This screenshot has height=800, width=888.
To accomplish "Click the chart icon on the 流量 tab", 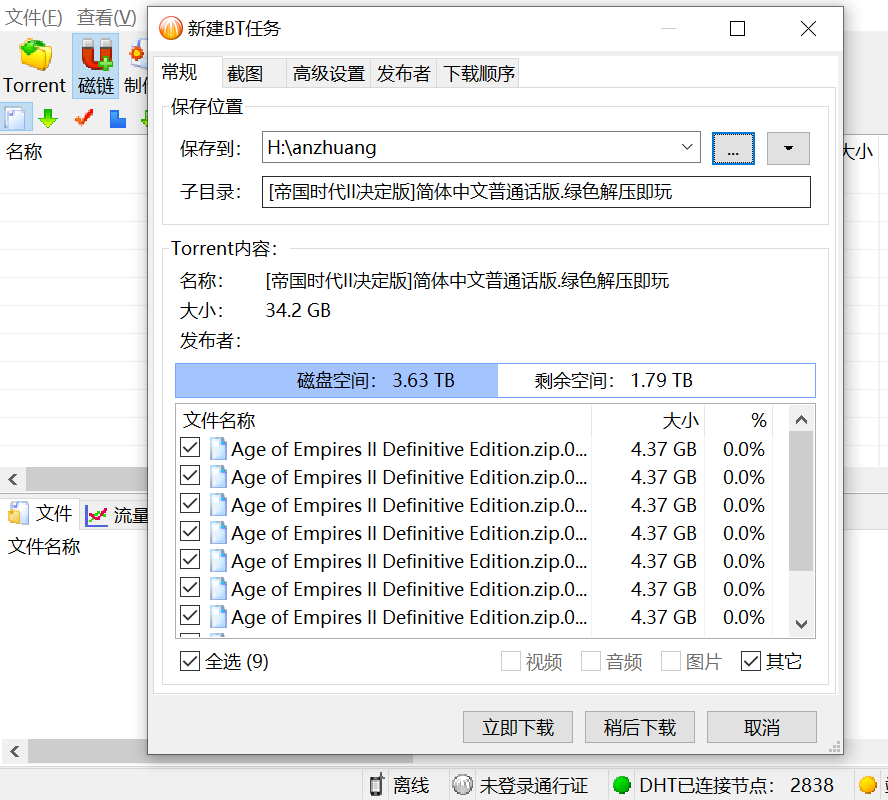I will click(x=96, y=515).
